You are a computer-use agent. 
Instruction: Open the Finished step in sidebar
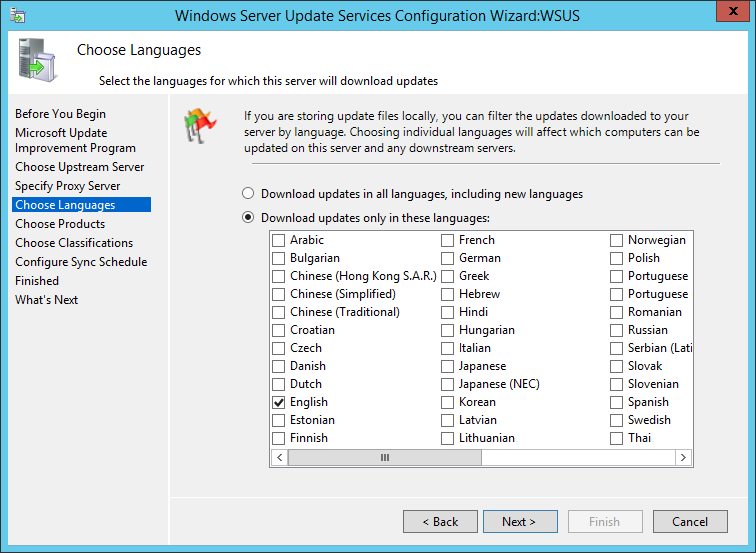pyautogui.click(x=37, y=281)
